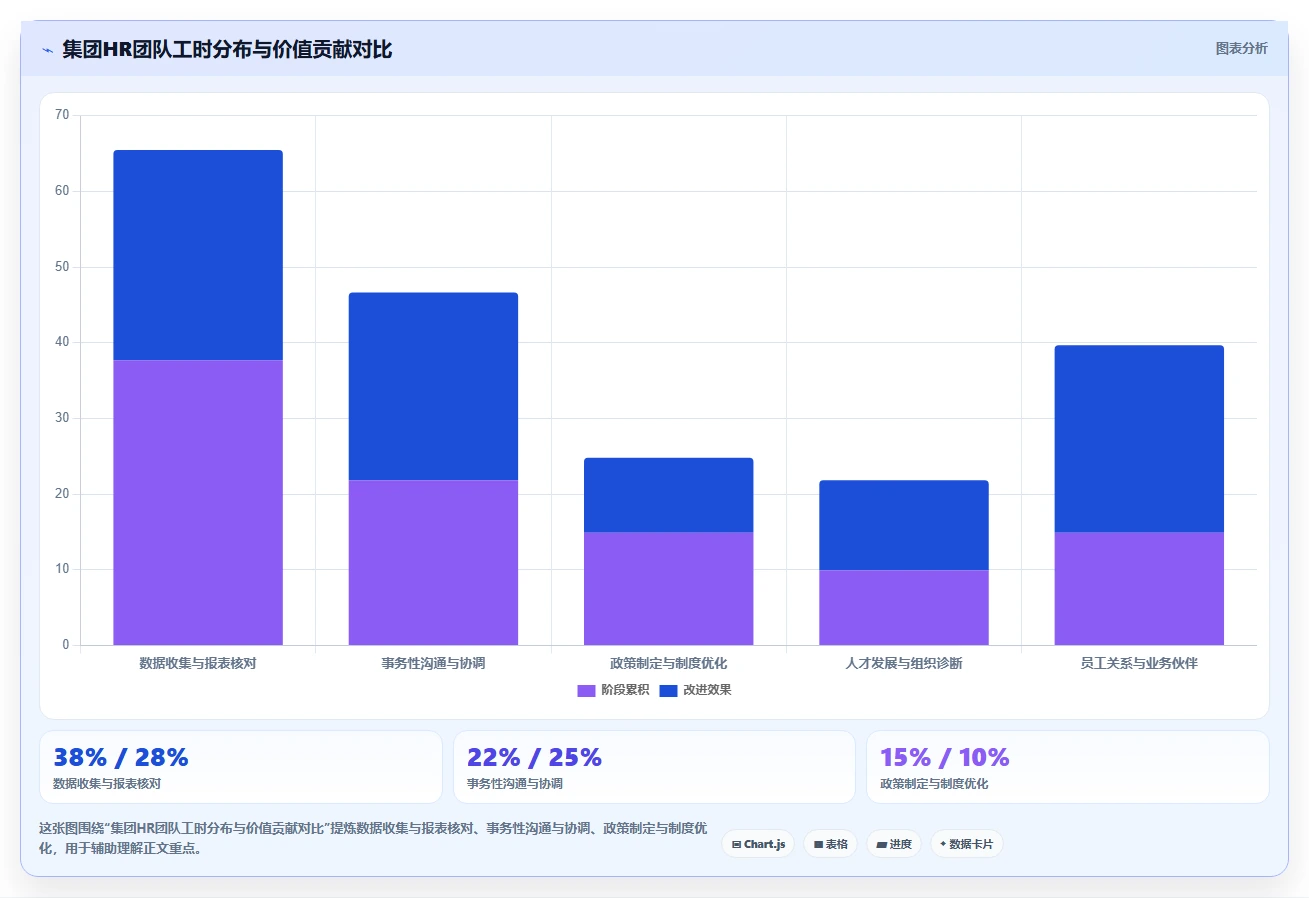1309x898 pixels.
Task: Click the 图表分析 label in the header
Action: (x=1242, y=48)
